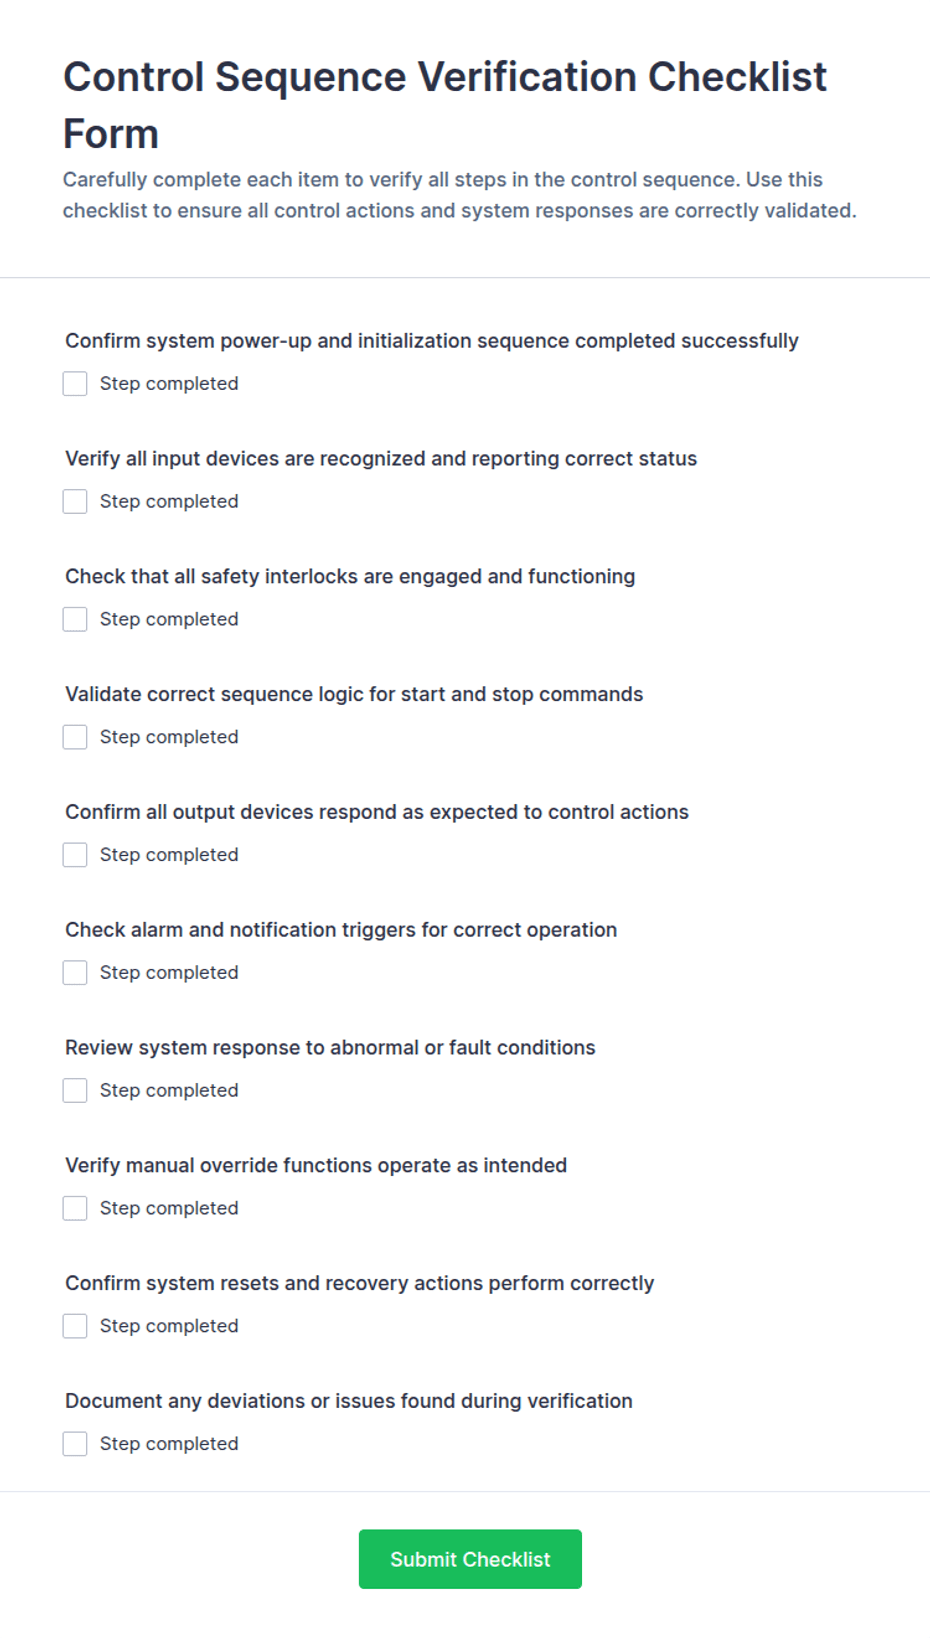
Task: Check the power-up initialization step checkbox
Action: tap(75, 384)
